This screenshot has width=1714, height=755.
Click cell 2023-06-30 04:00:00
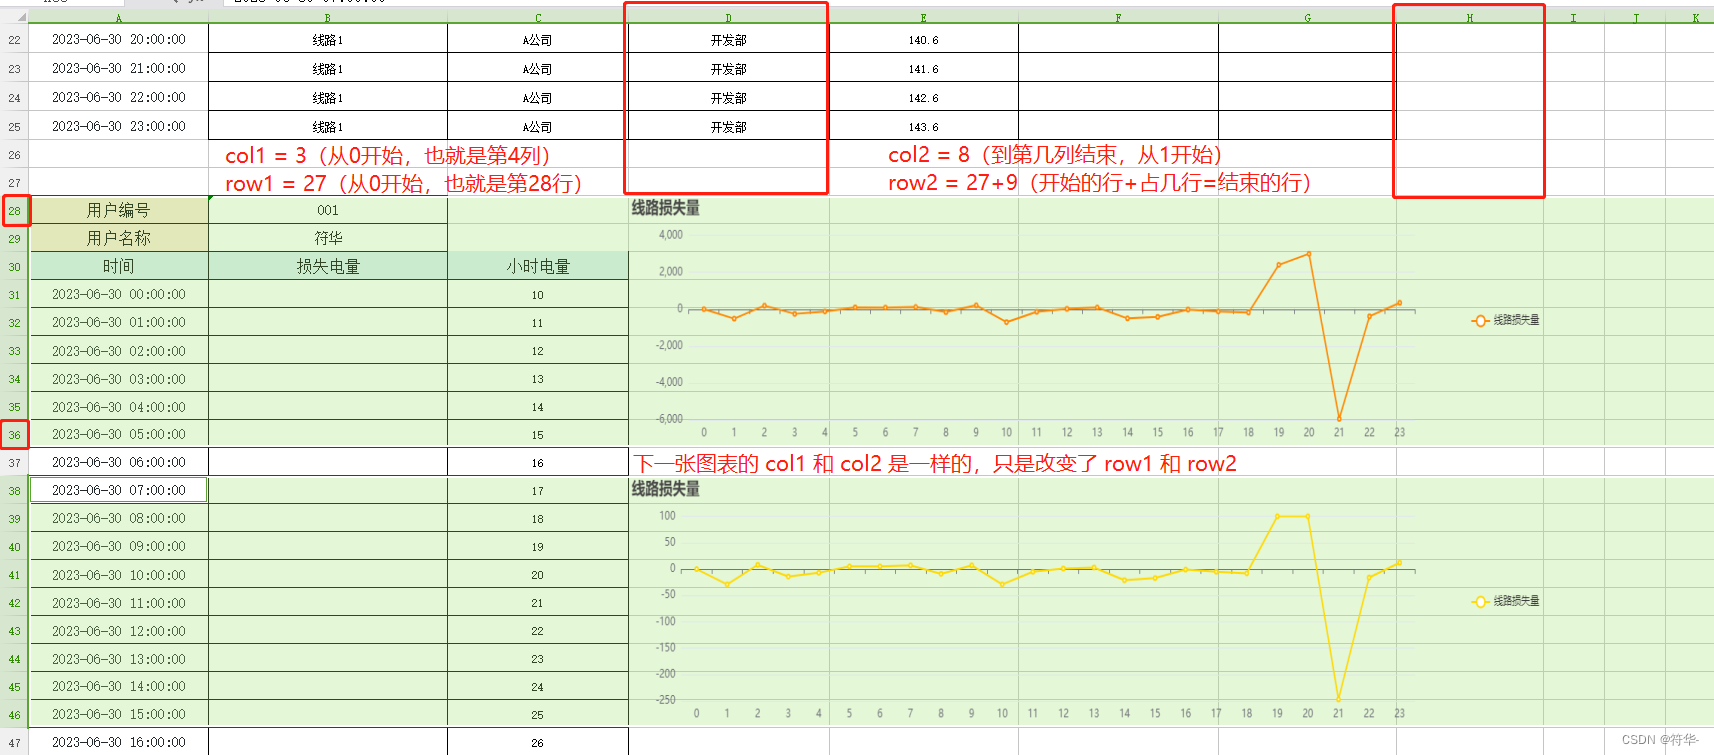tap(118, 407)
